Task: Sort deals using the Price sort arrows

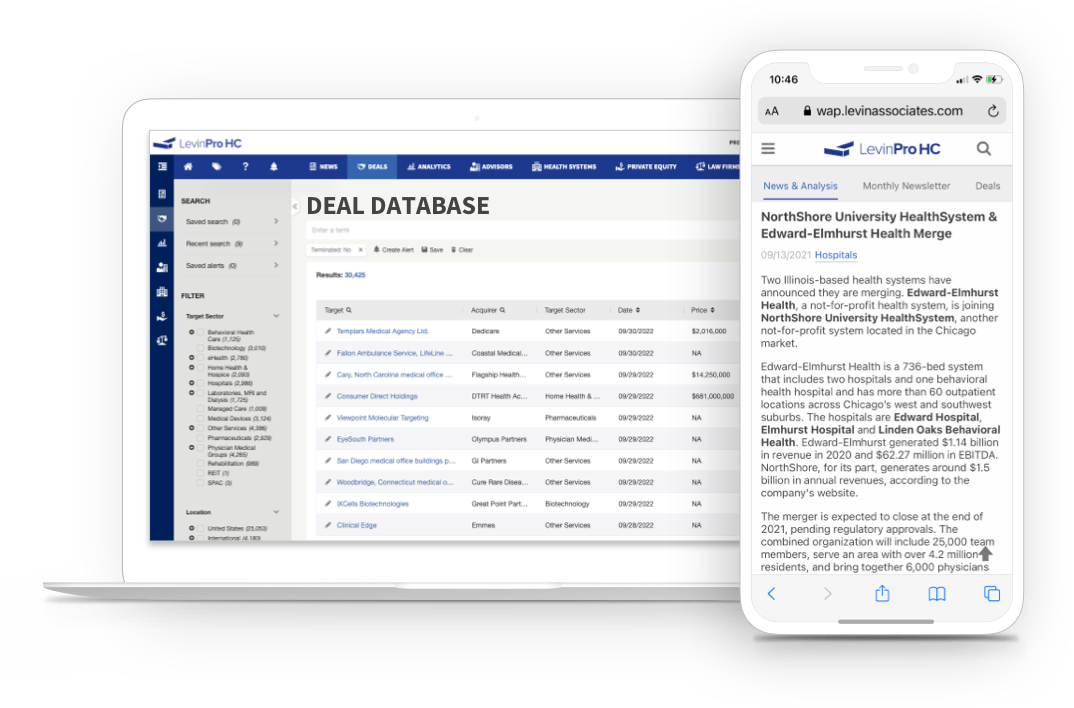Action: [x=712, y=310]
